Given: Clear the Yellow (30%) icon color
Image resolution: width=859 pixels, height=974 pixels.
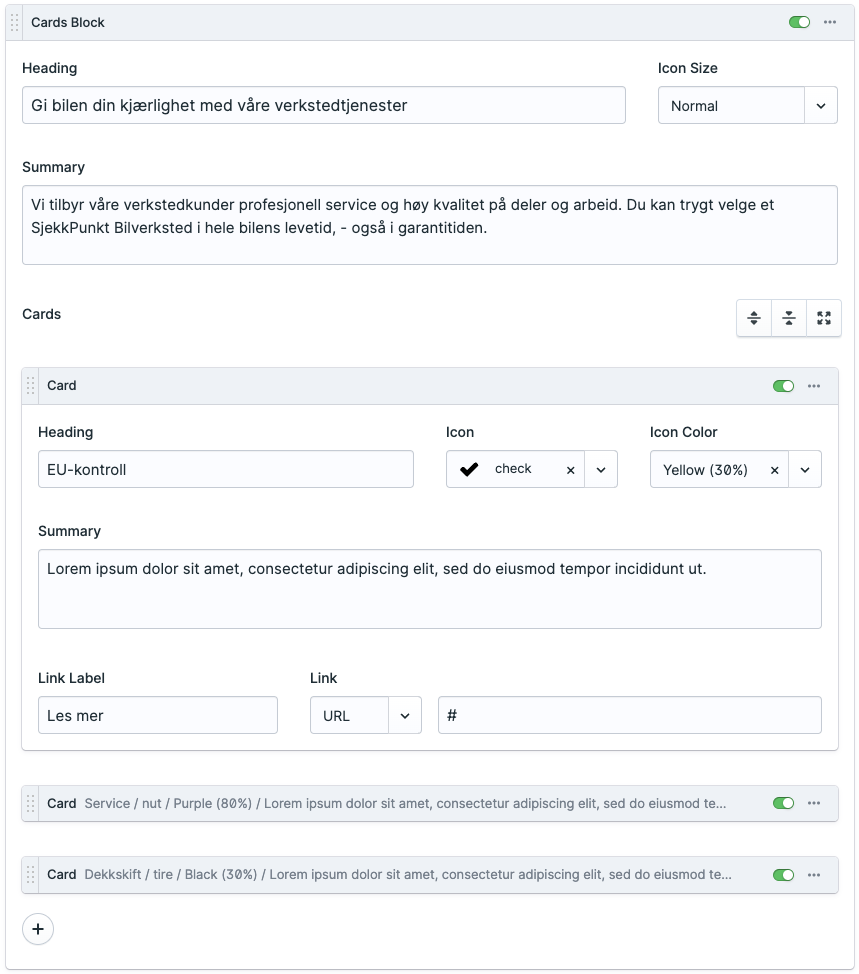Looking at the screenshot, I should click(774, 470).
